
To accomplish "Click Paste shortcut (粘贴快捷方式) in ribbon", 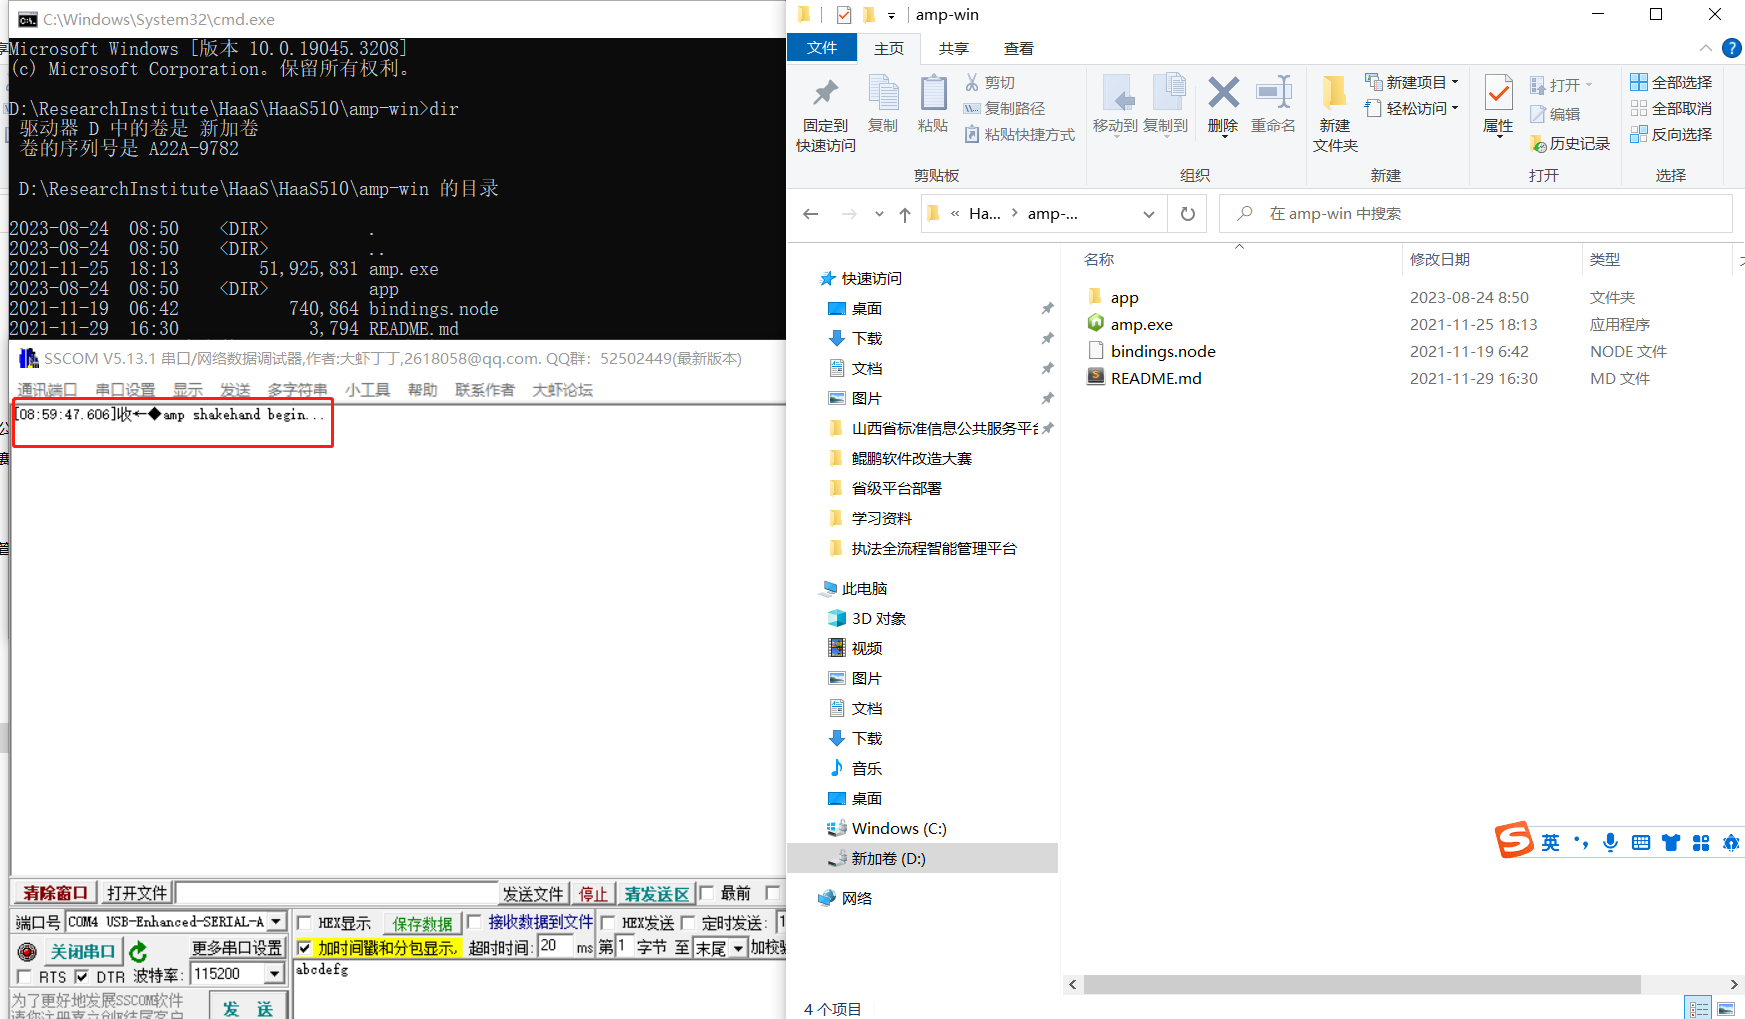I will (x=1019, y=134).
